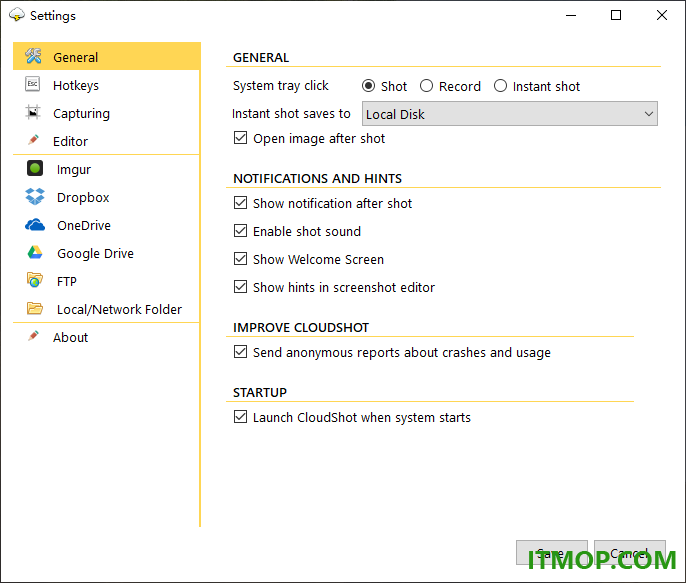The width and height of the screenshot is (686, 583).
Task: Open the General settings page
Action: click(107, 56)
